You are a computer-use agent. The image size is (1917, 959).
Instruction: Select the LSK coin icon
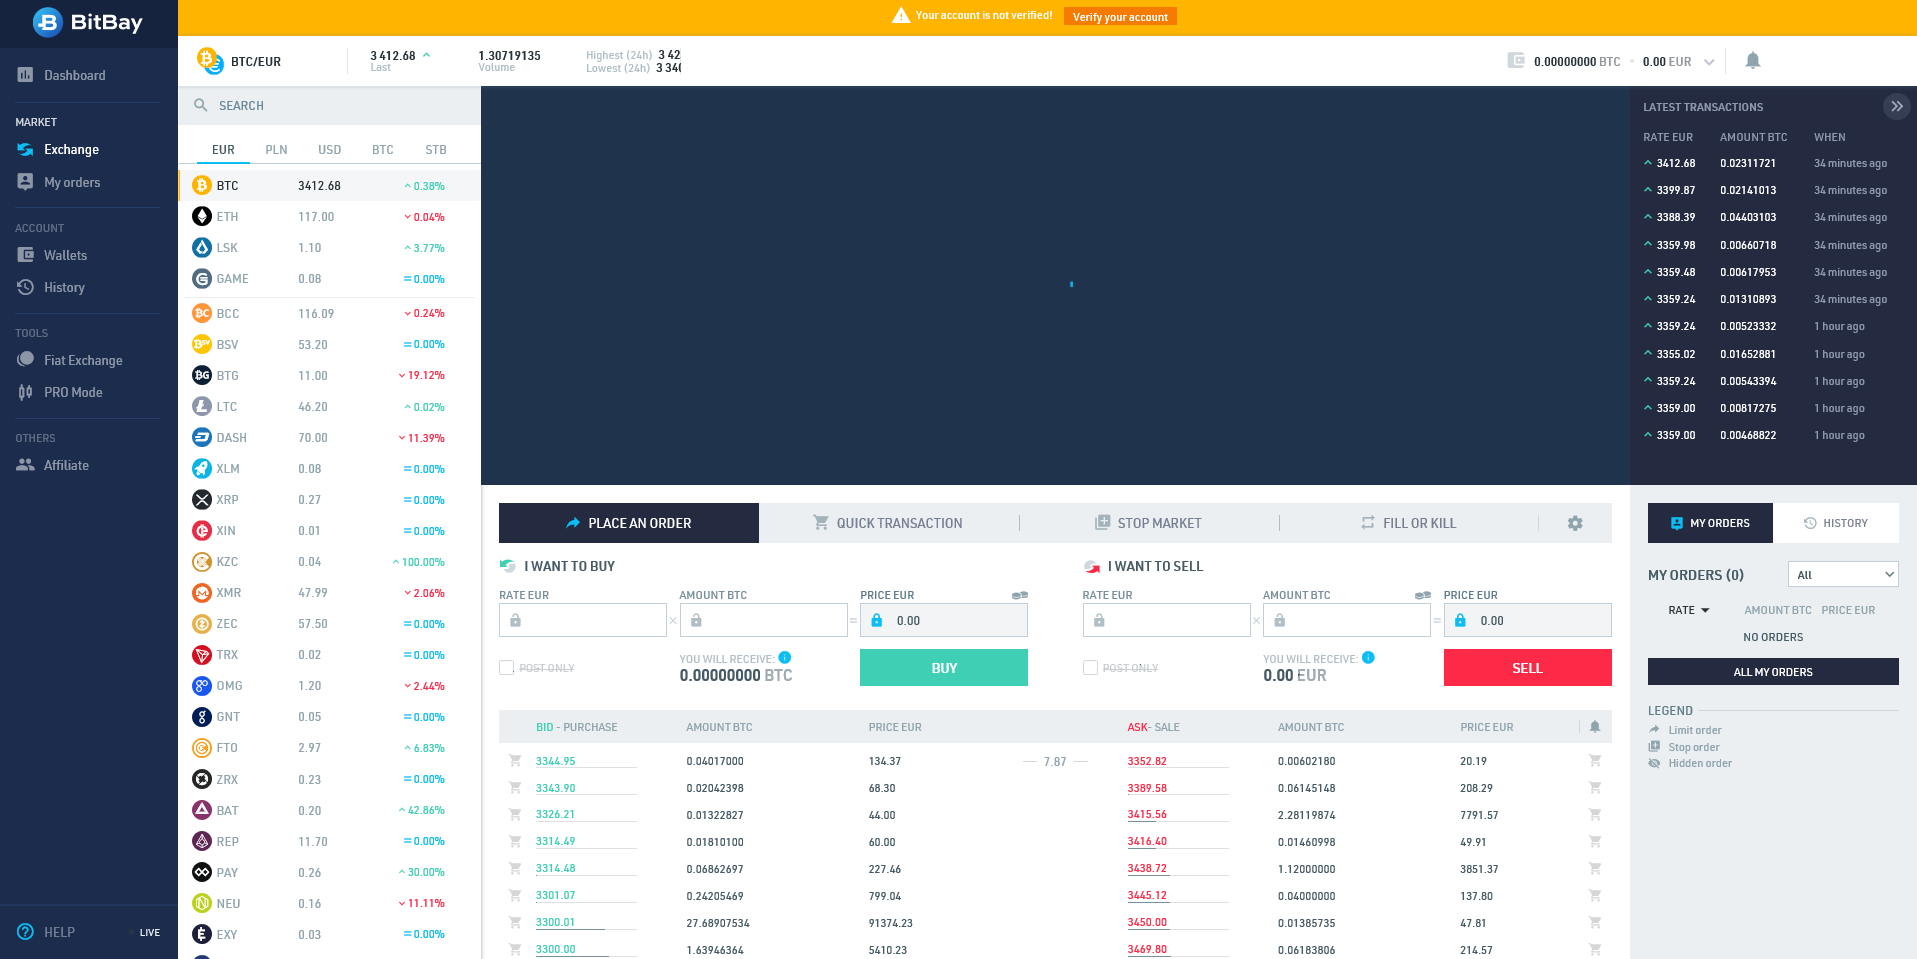tap(202, 247)
